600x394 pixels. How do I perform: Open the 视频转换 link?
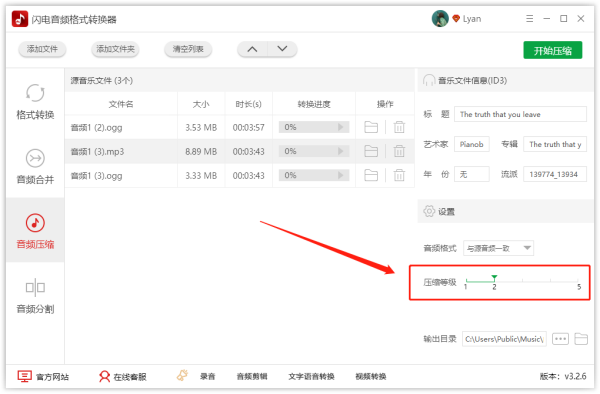click(x=371, y=377)
